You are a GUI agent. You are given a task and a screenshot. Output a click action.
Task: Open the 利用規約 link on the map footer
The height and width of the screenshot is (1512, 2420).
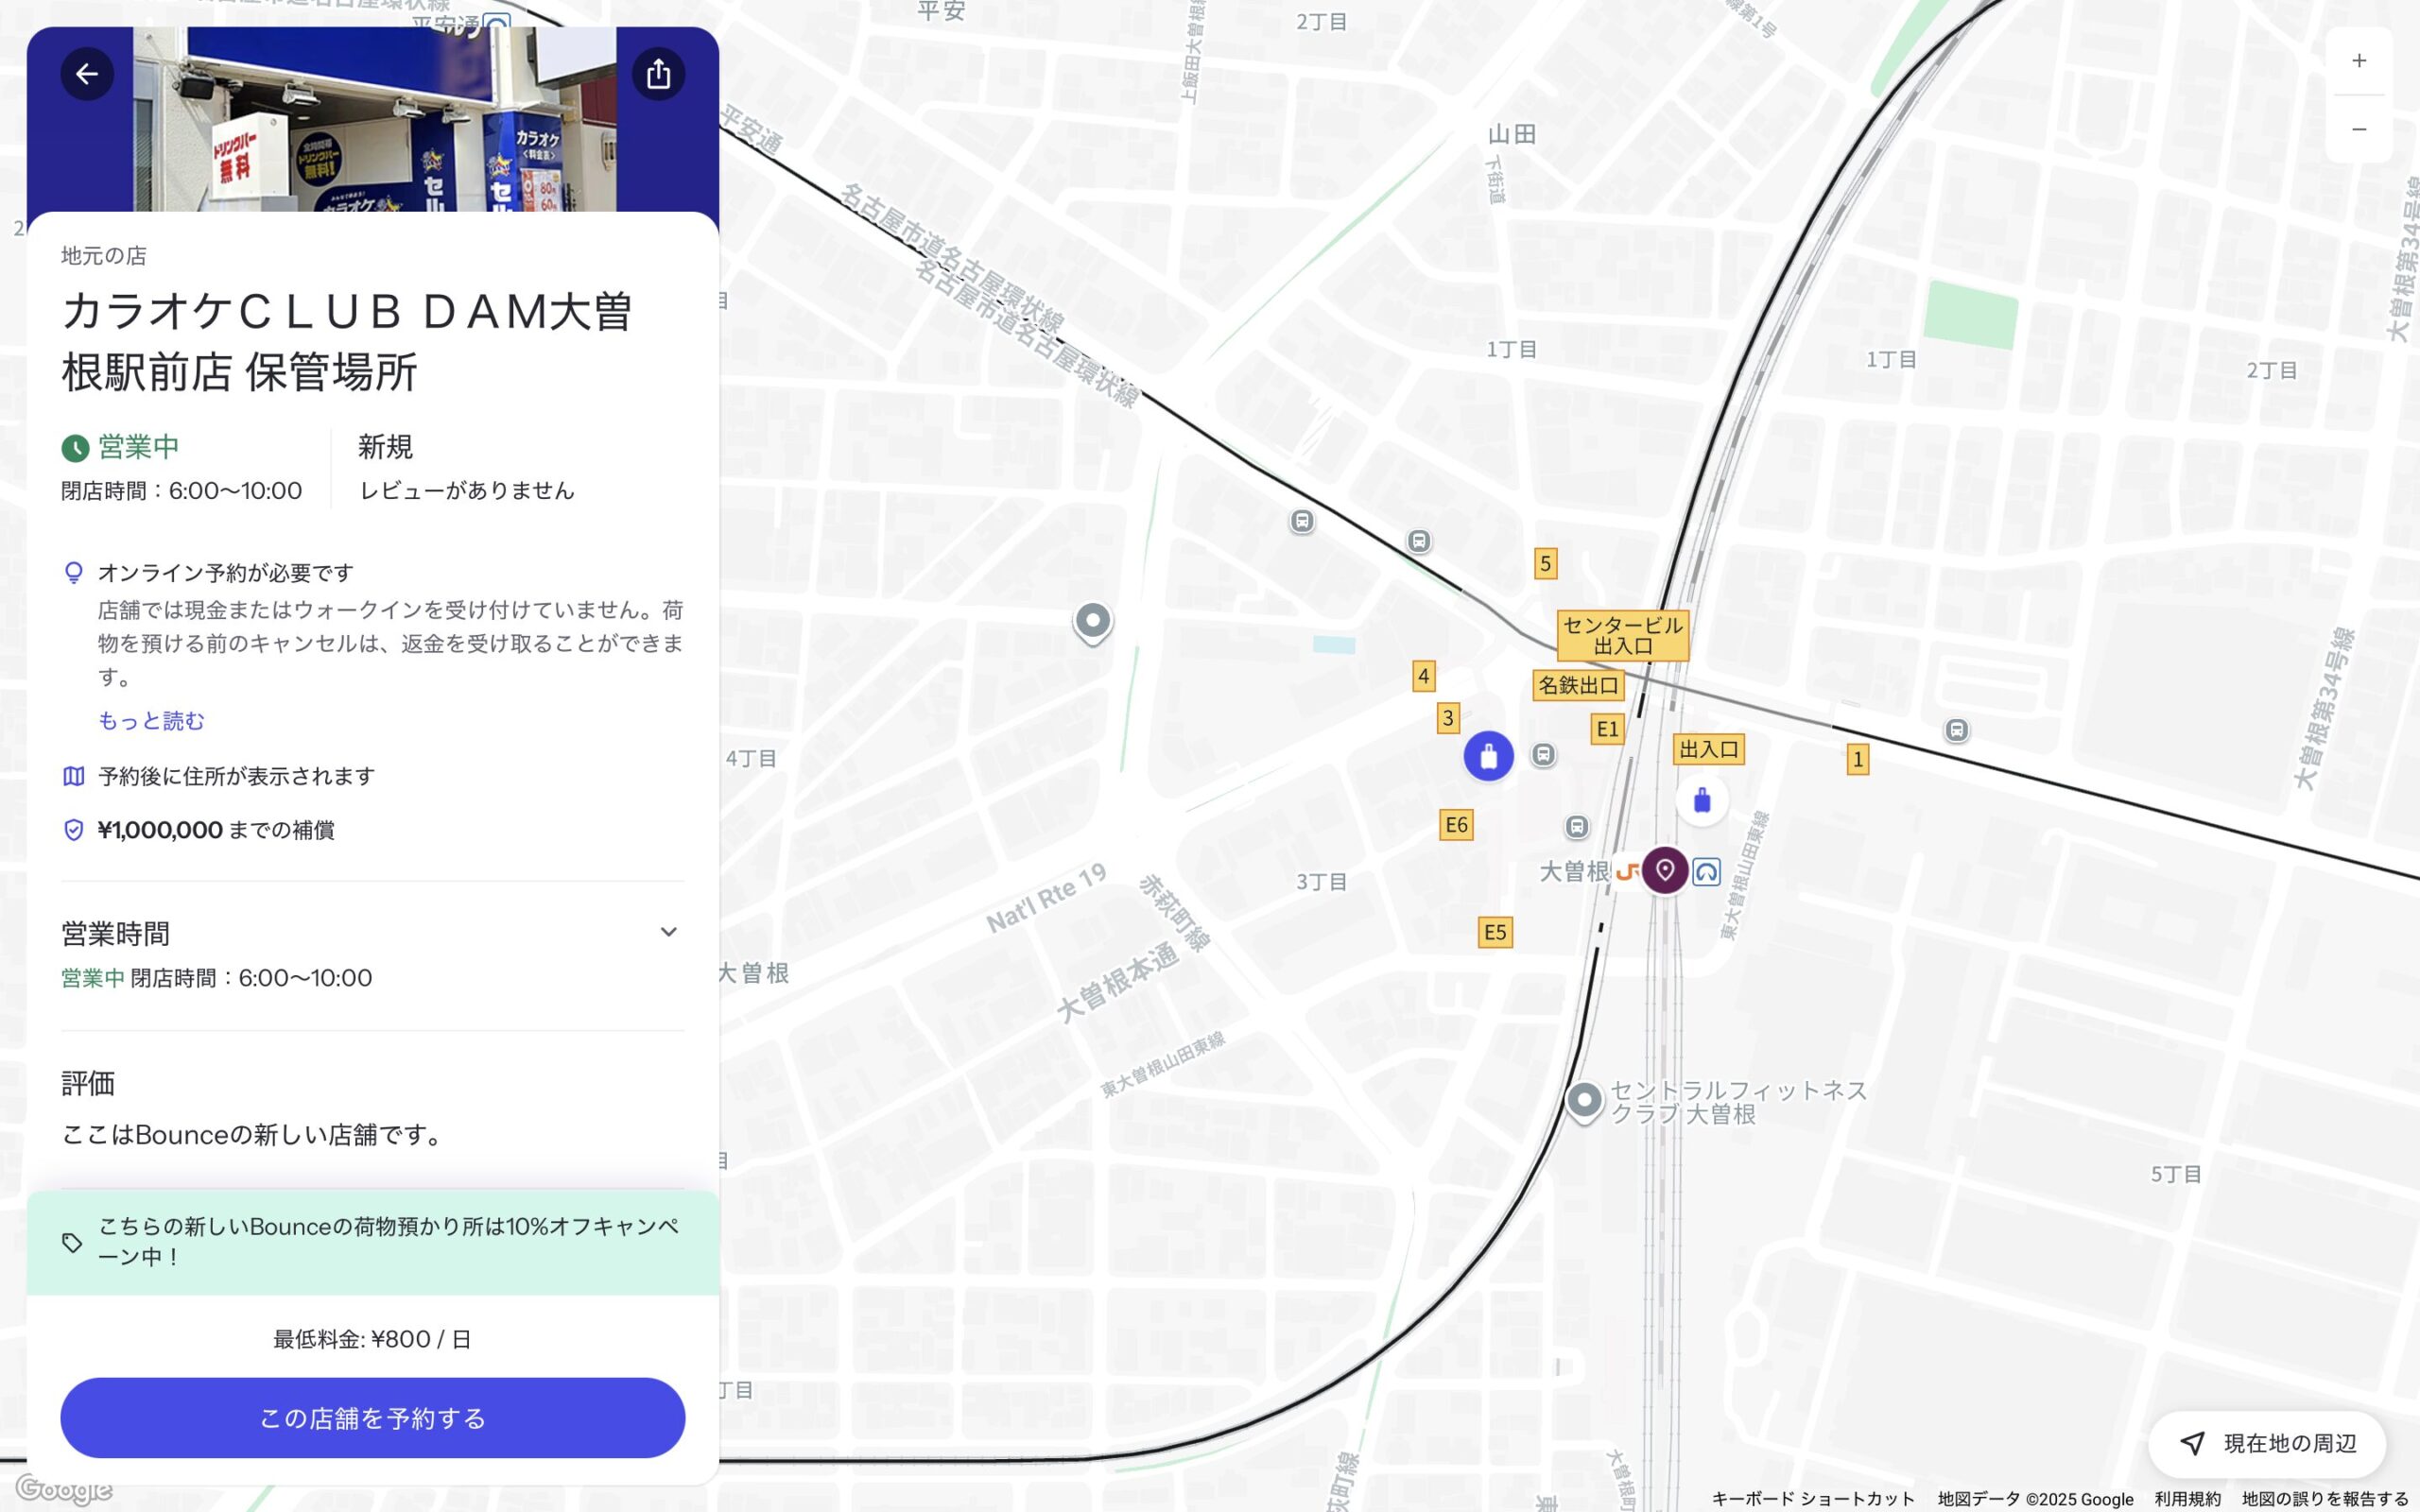click(x=2187, y=1499)
